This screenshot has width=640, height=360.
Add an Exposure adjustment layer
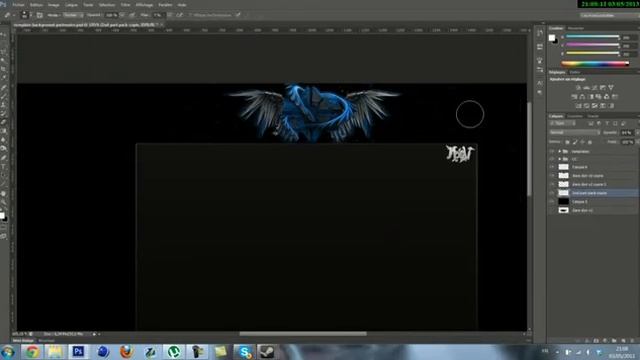[603, 88]
